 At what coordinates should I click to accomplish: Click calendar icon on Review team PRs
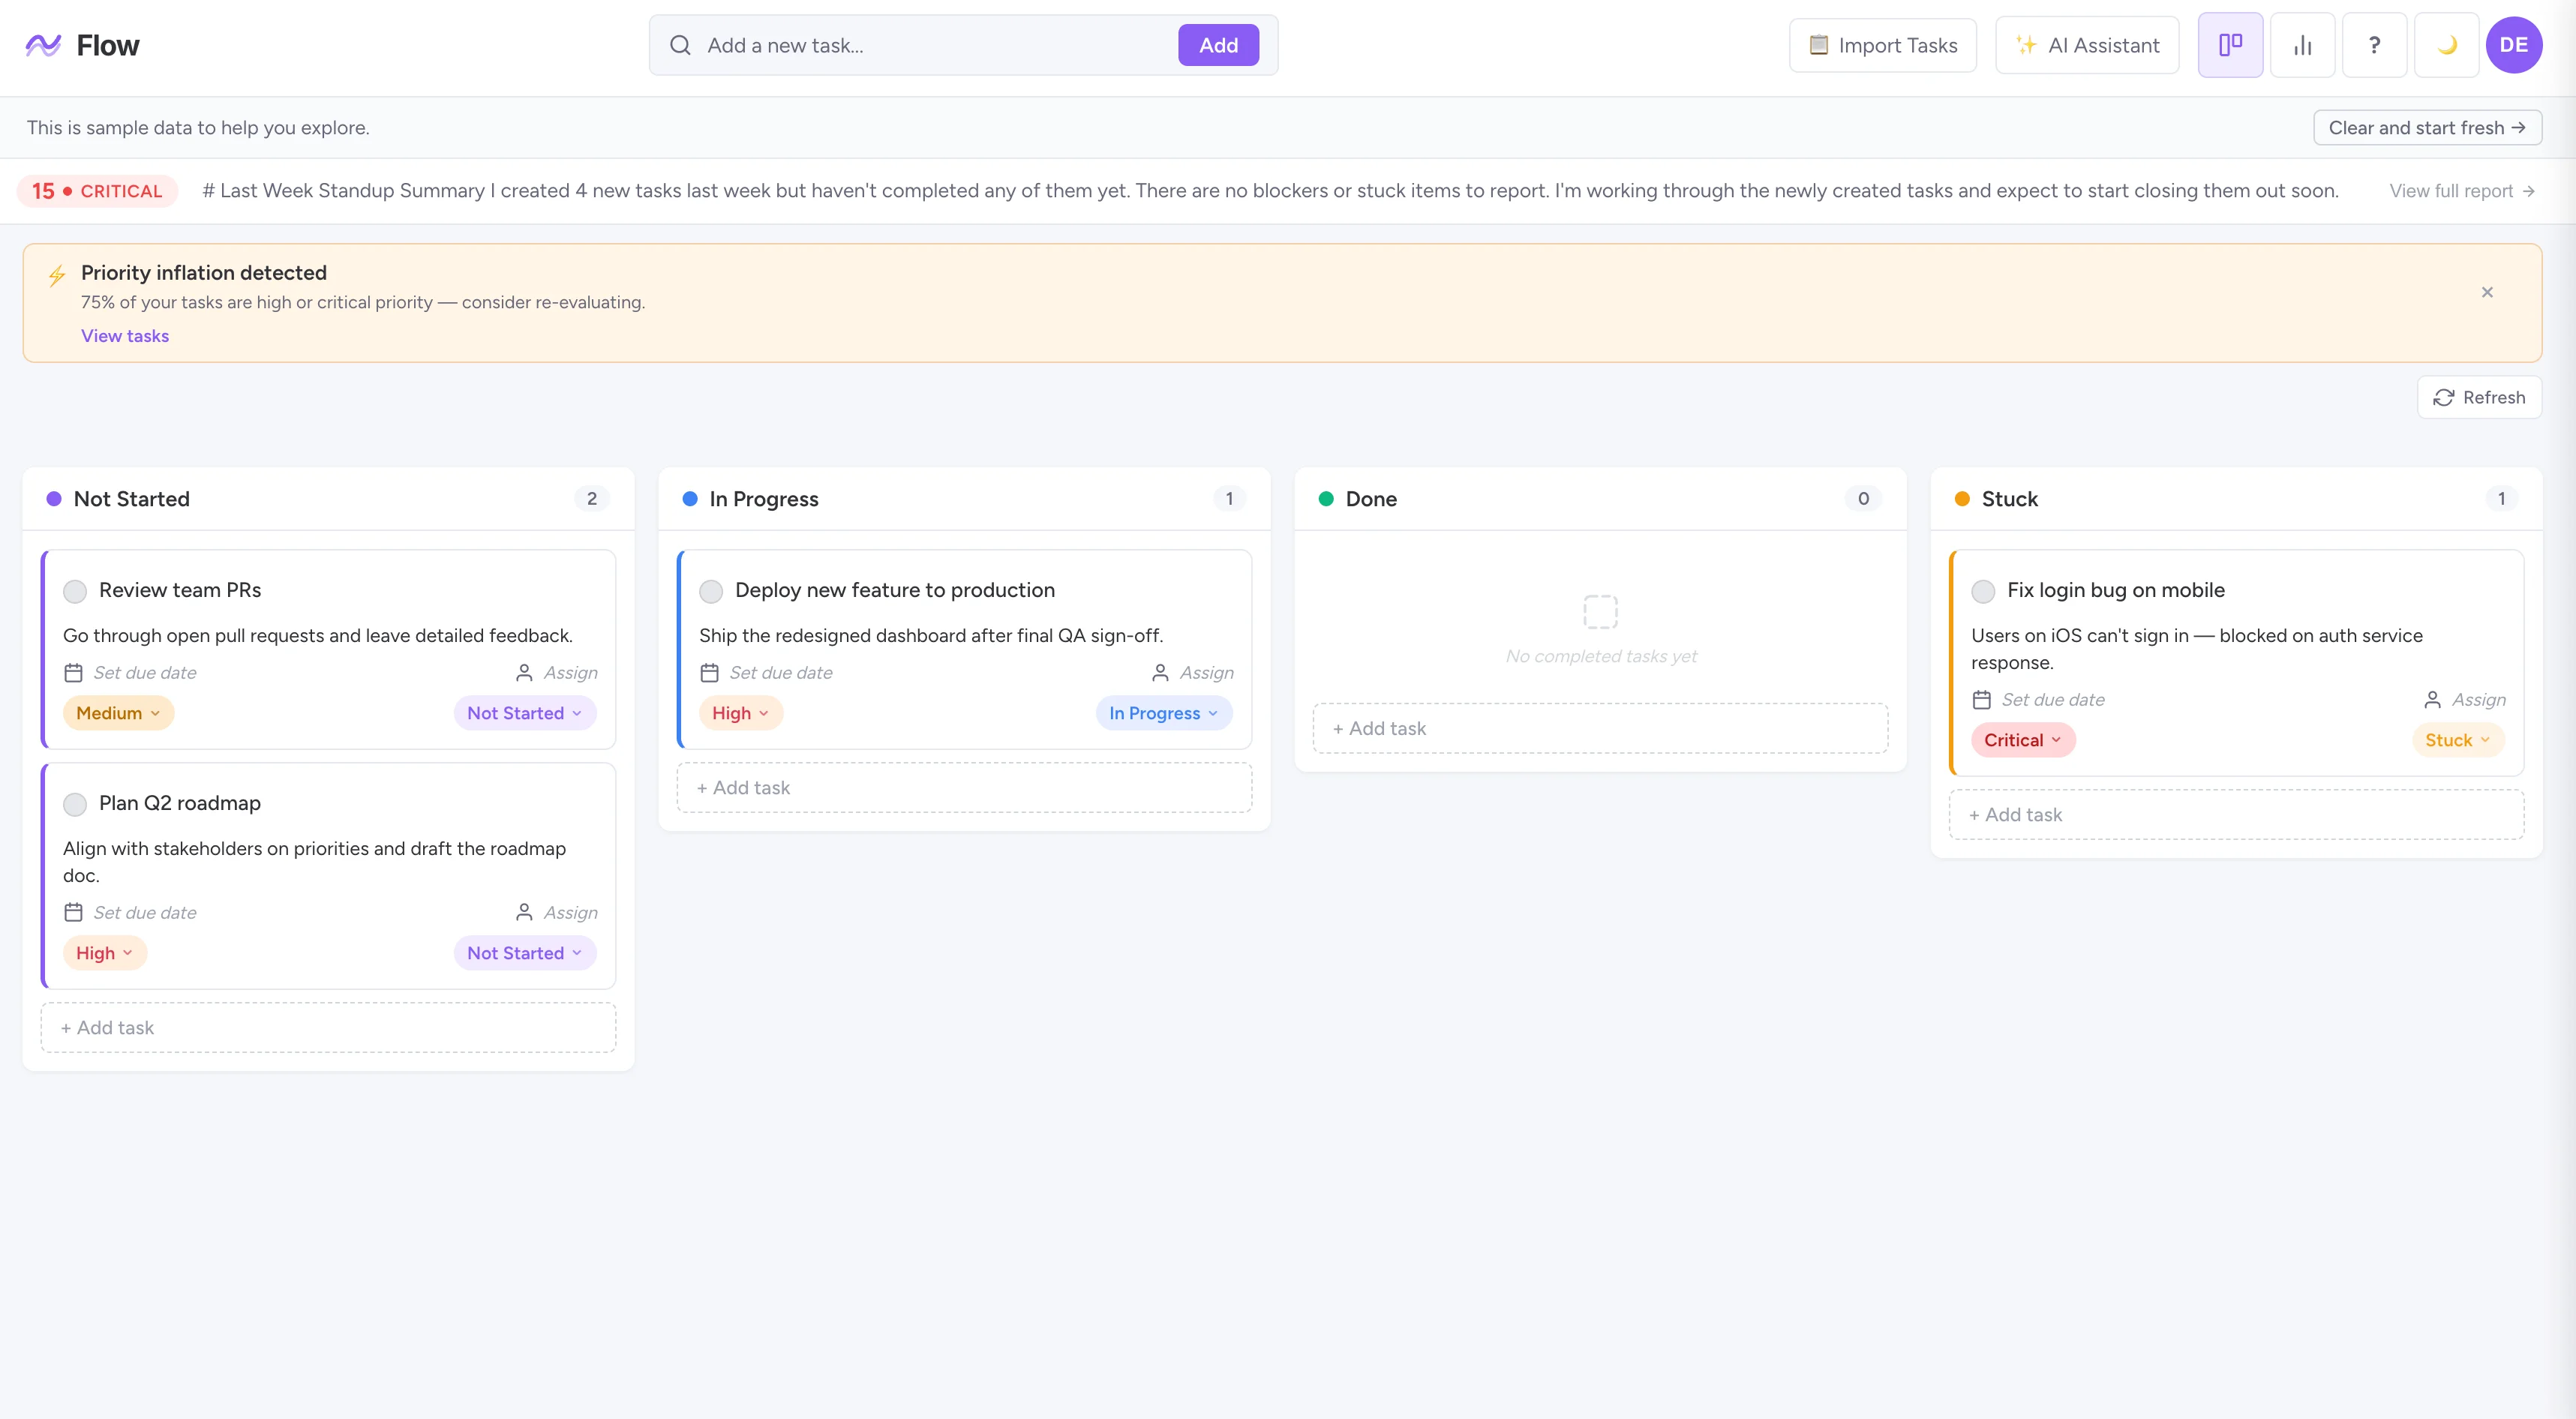click(x=73, y=673)
